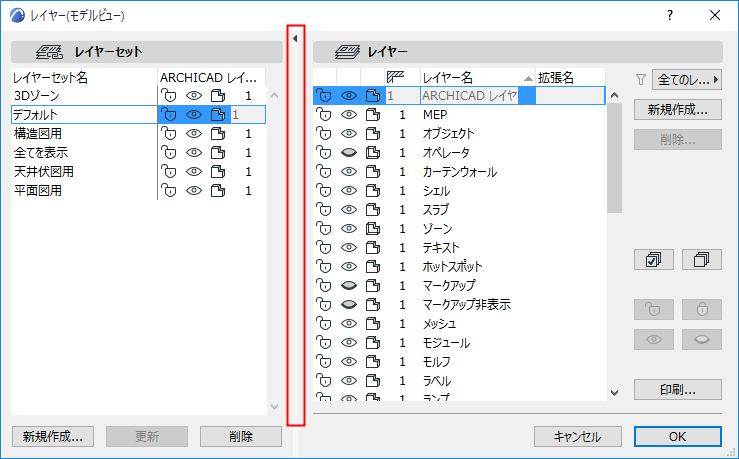
Task: Click lock icon of 全てを表示 layer set
Action: pyautogui.click(x=169, y=153)
